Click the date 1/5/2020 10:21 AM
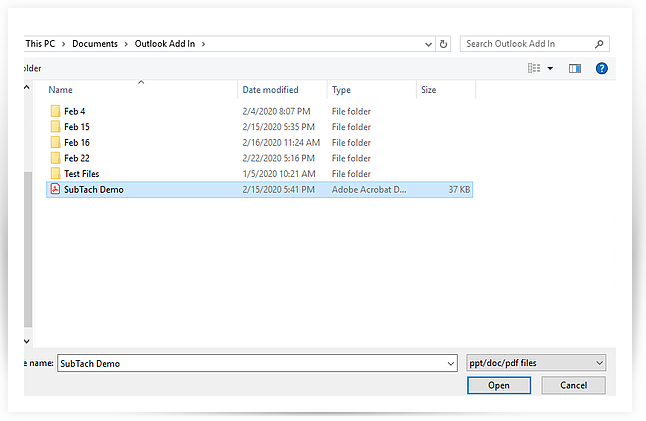 [279, 174]
